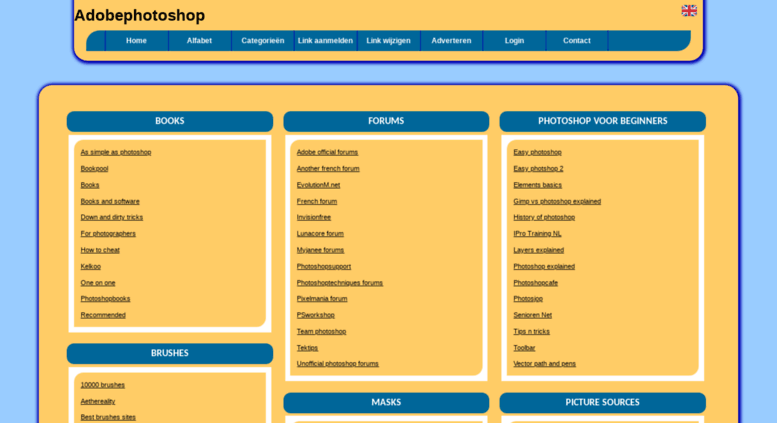Follow the Books link
Screen dimensions: 777x423
(x=90, y=185)
